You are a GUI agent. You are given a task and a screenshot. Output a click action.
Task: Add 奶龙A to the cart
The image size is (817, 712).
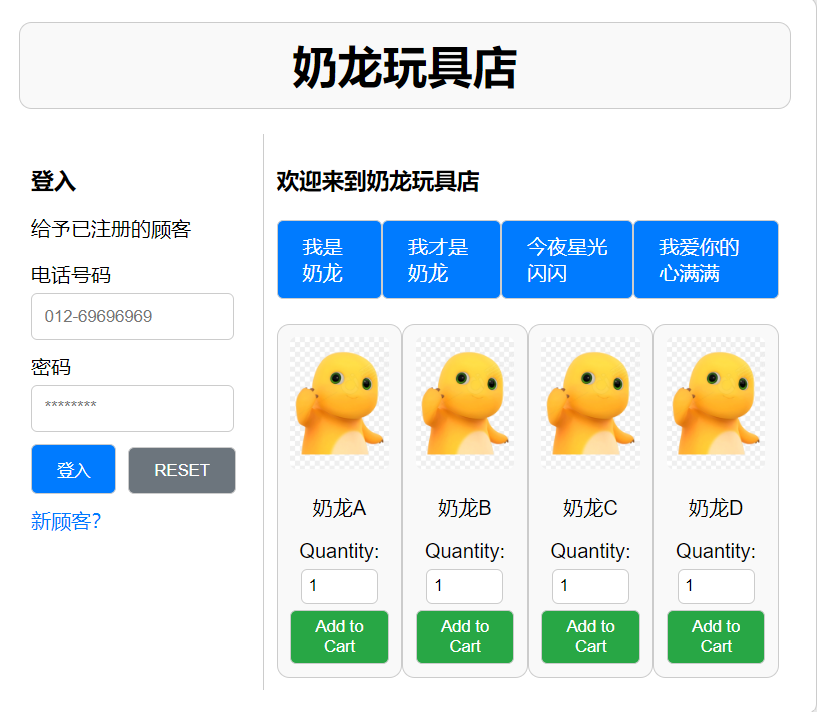tap(339, 637)
